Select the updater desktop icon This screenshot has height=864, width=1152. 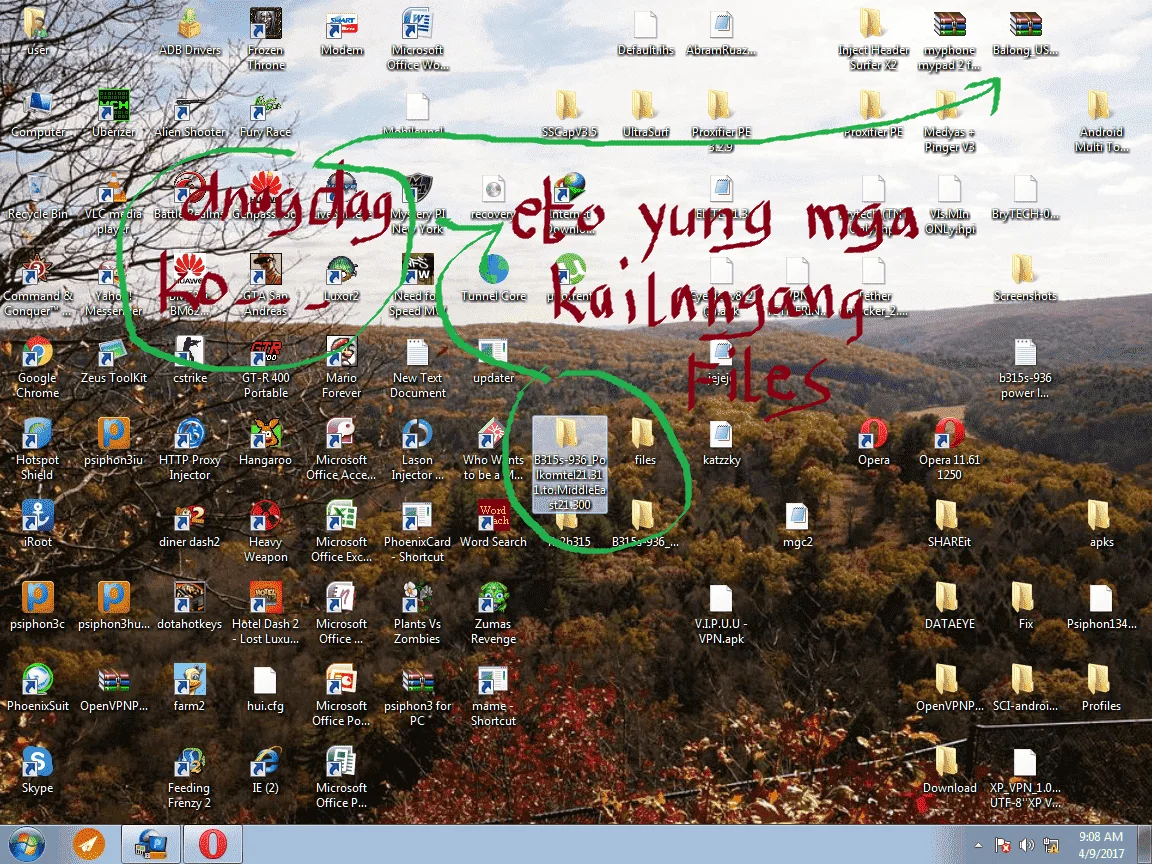493,361
